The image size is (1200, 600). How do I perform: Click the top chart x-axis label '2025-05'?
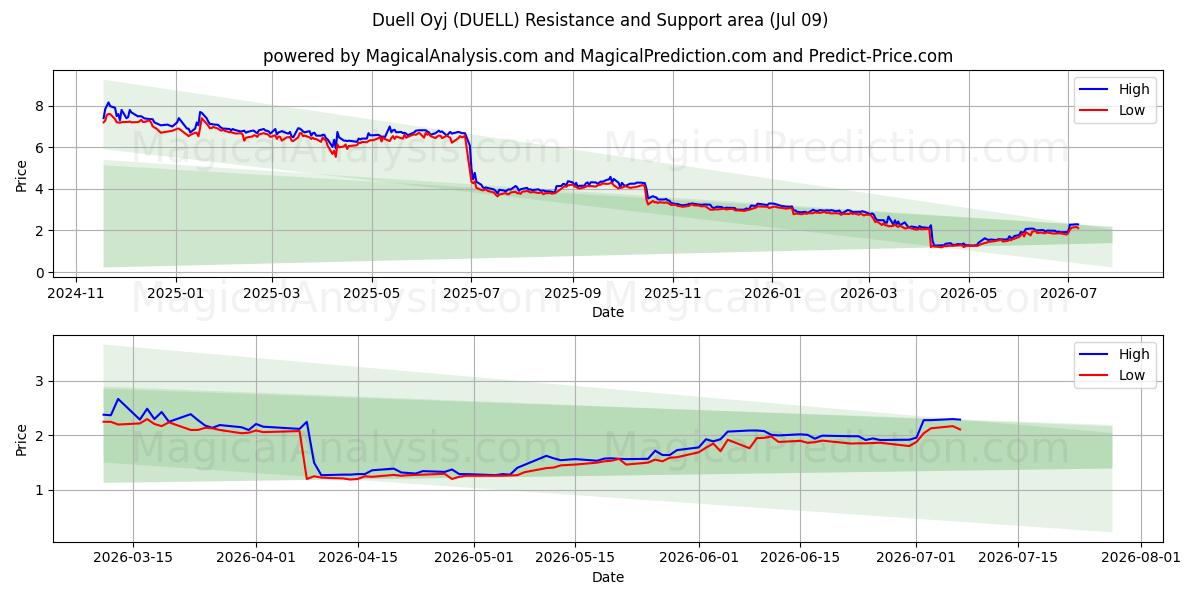pyautogui.click(x=372, y=295)
